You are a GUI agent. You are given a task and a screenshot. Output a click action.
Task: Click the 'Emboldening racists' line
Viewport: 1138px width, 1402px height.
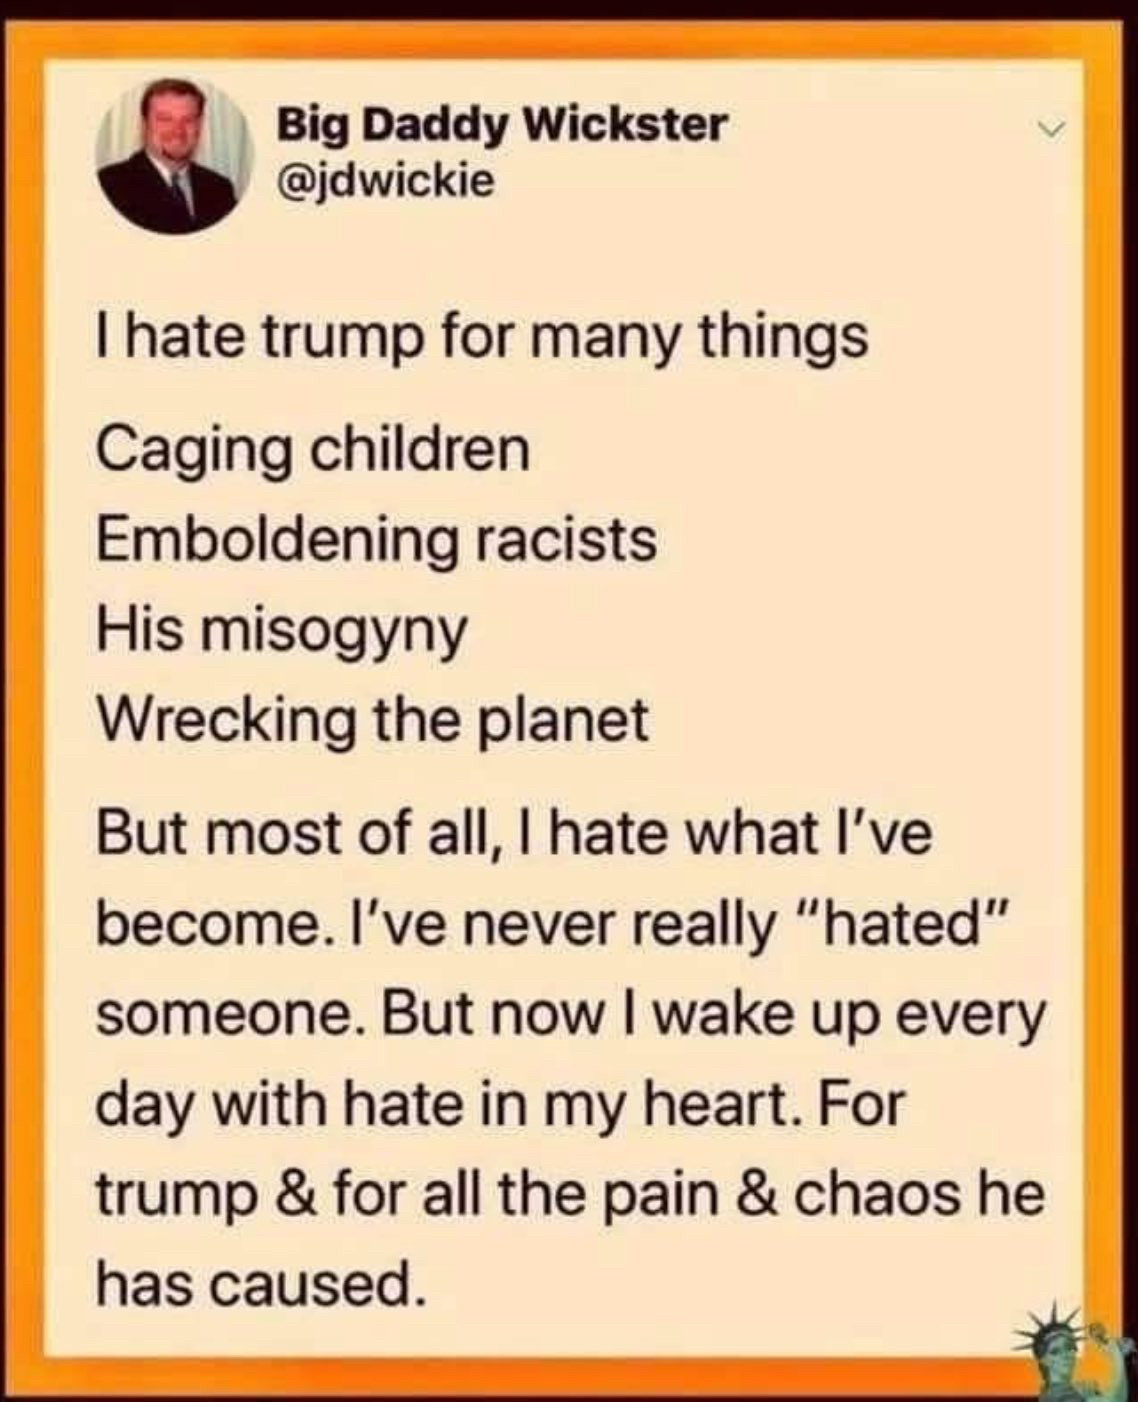click(377, 540)
